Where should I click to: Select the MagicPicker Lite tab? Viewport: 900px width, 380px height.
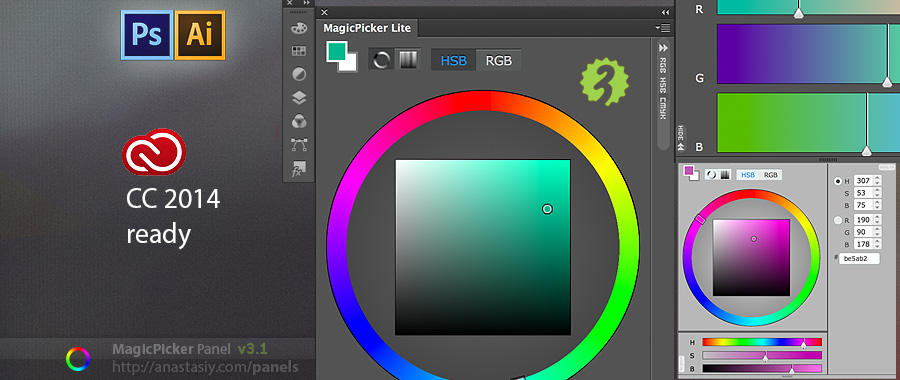pos(367,28)
